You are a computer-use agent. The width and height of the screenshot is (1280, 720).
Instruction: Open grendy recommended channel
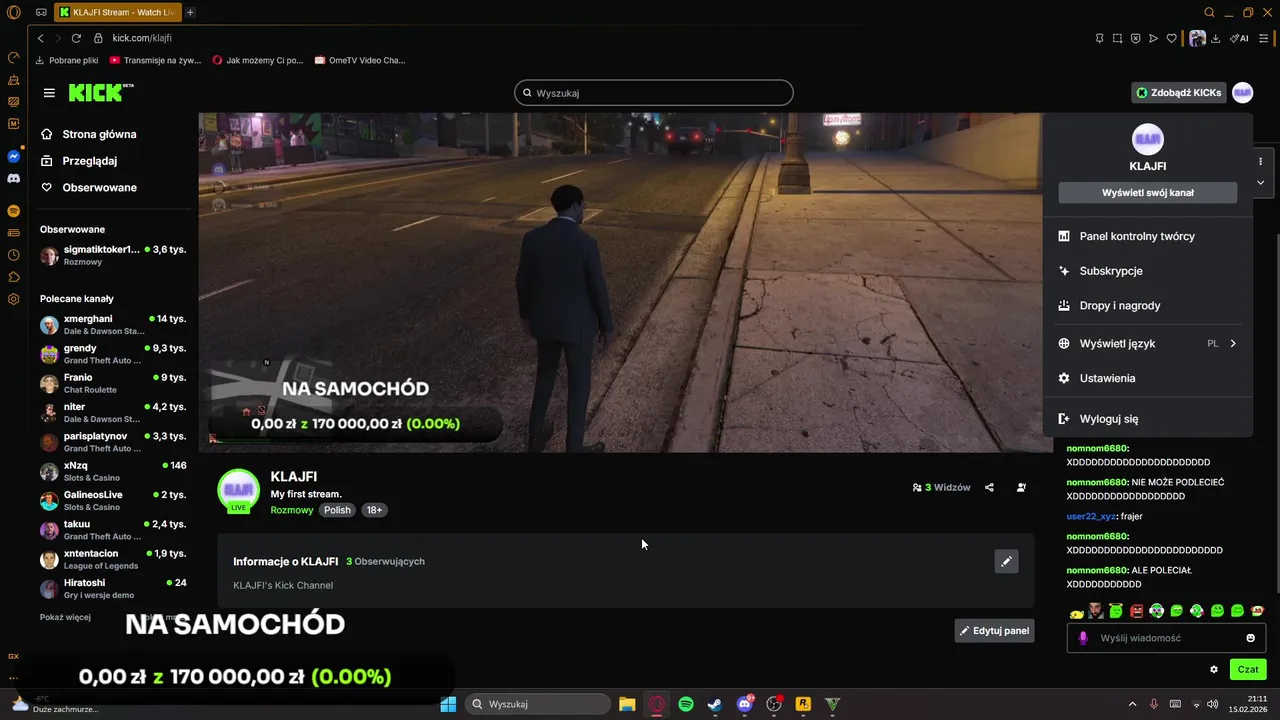[x=113, y=354]
